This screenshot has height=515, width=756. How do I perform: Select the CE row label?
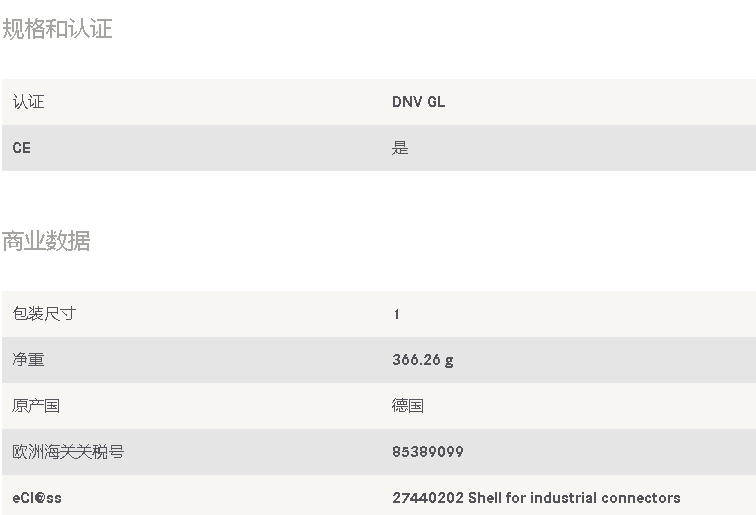point(22,148)
